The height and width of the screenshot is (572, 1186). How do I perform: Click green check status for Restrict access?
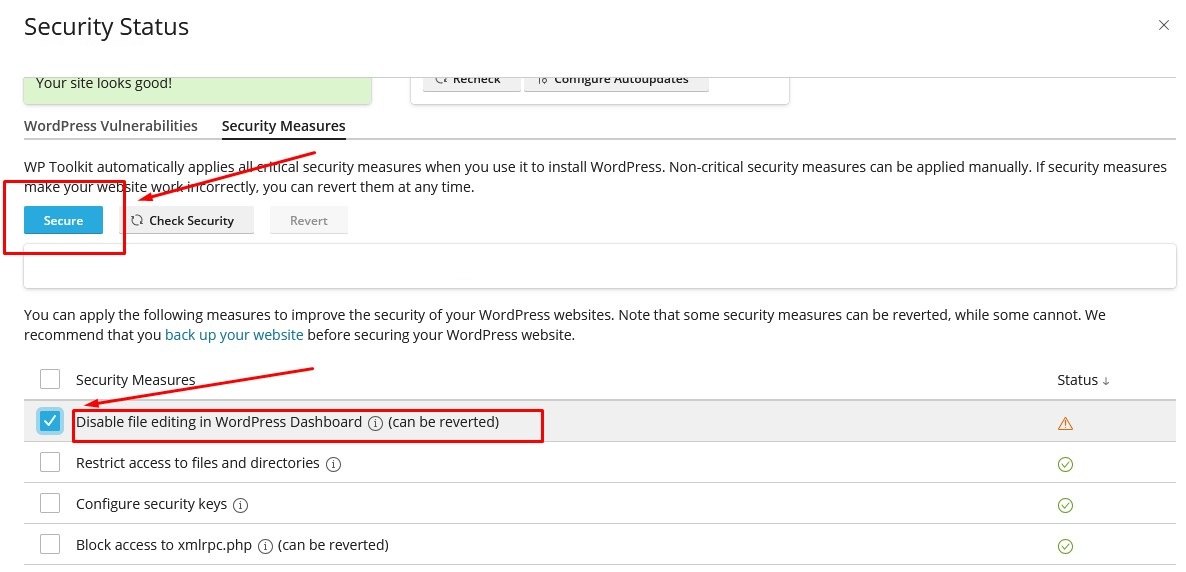pos(1065,464)
